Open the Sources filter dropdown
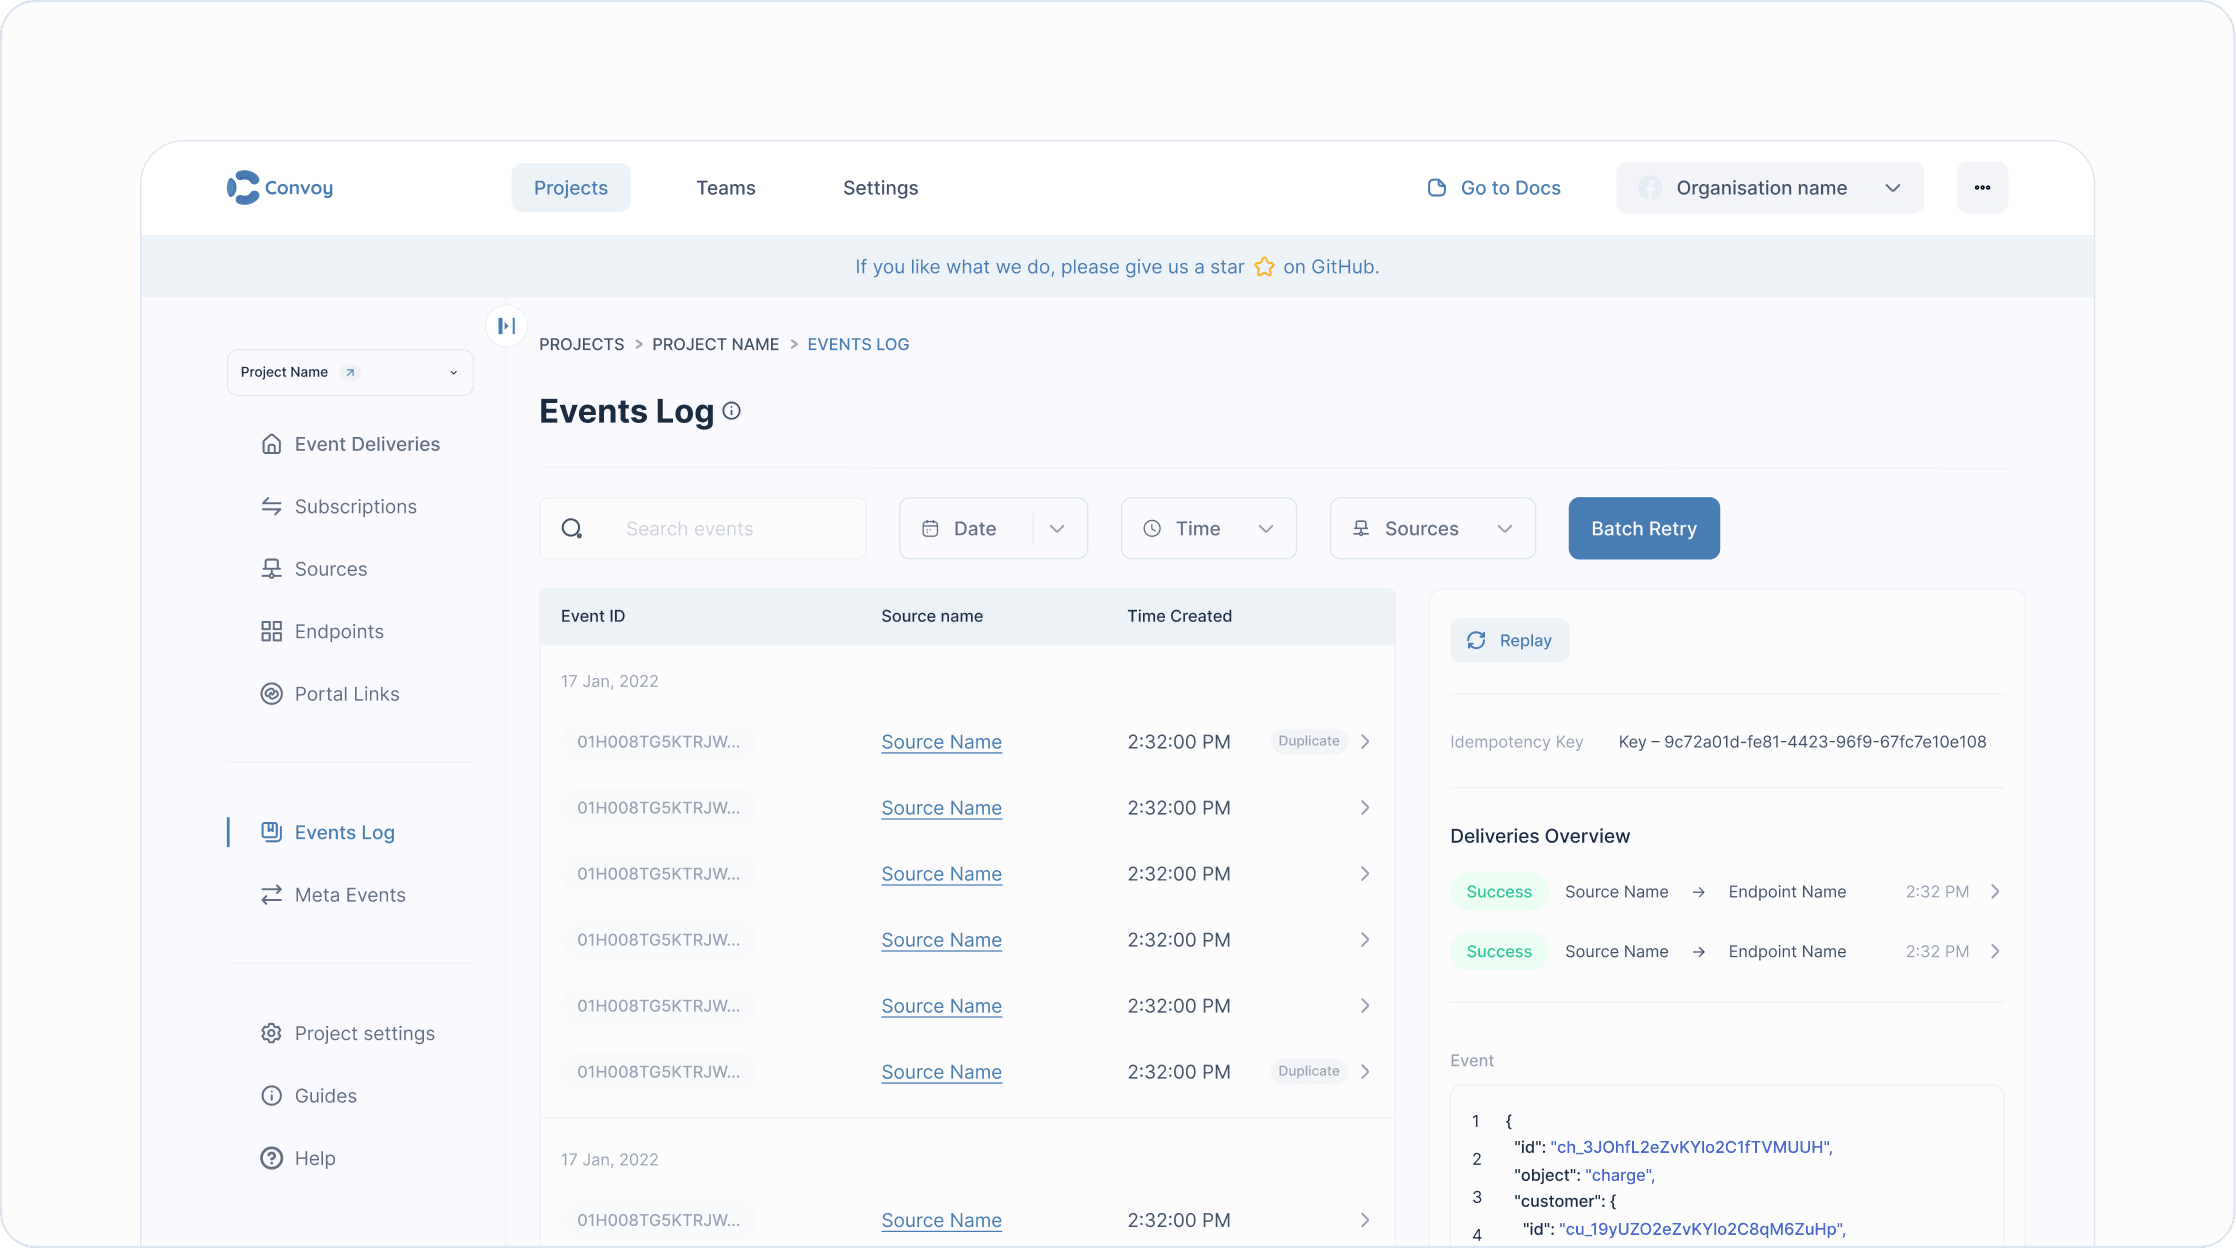This screenshot has height=1248, width=2236. point(1432,528)
